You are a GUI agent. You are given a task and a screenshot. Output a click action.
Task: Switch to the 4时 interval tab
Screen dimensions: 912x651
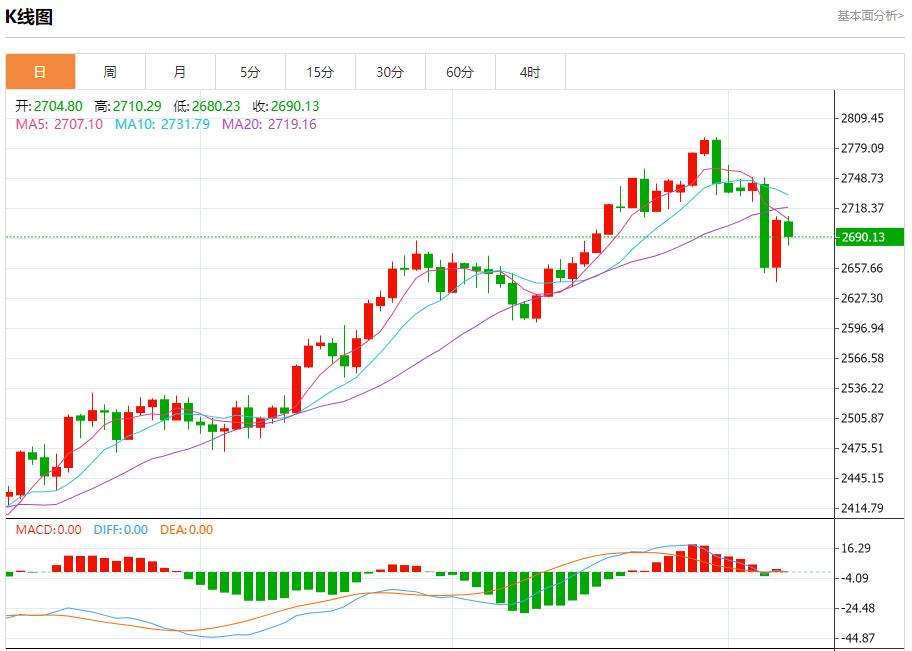(x=530, y=72)
